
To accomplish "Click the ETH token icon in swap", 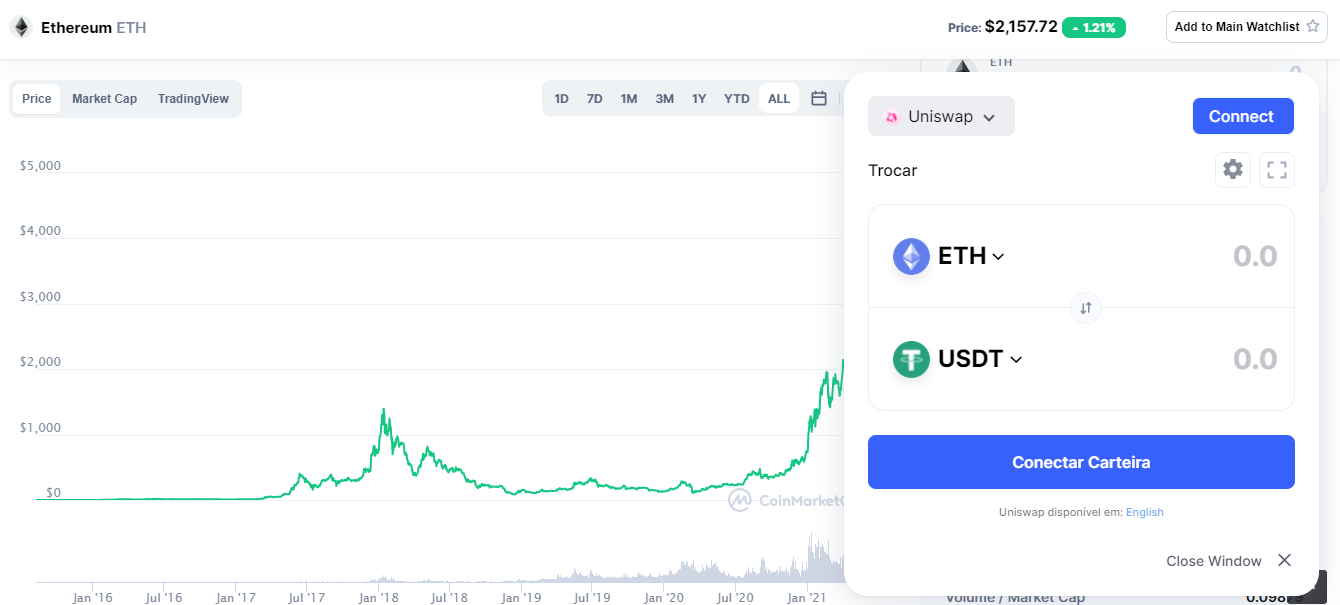I will (x=911, y=257).
